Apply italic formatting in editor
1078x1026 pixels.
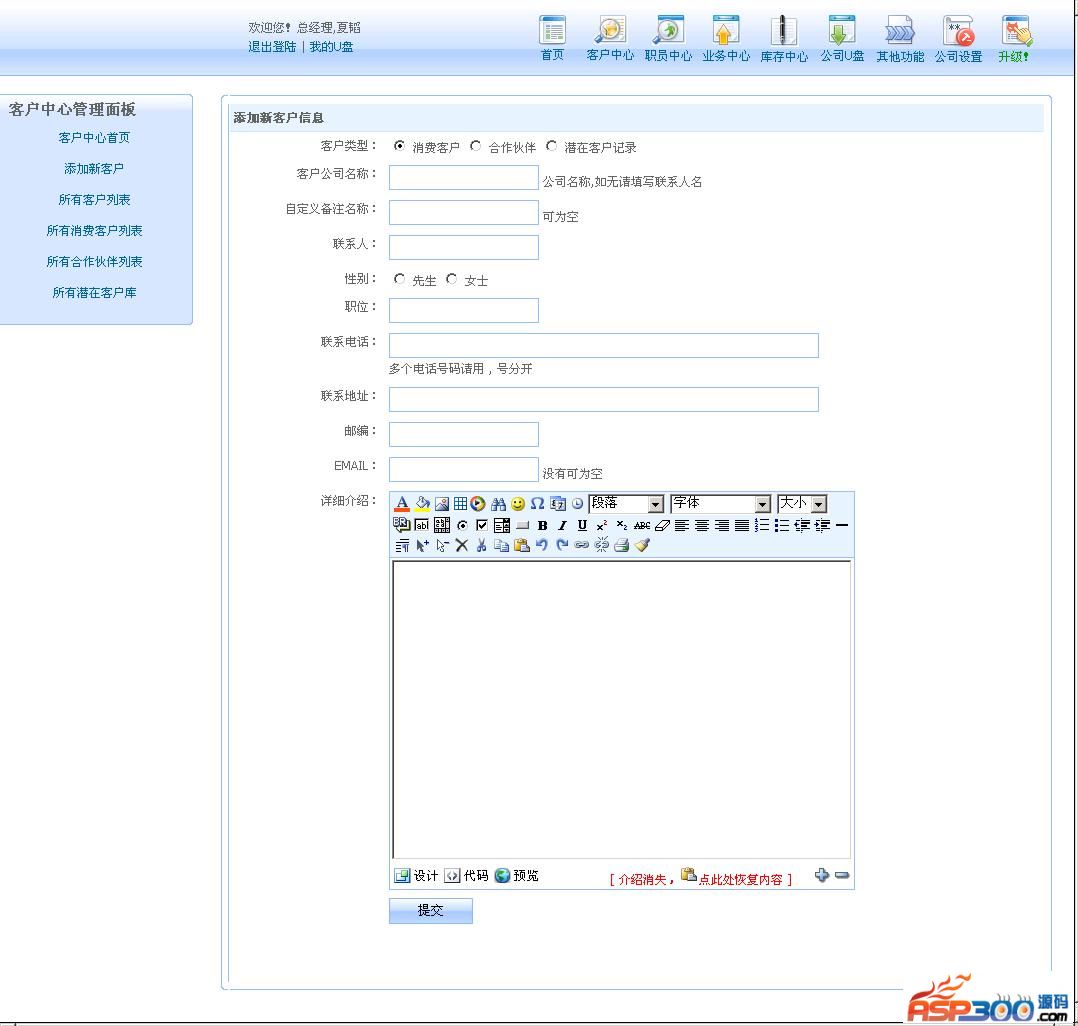(562, 525)
